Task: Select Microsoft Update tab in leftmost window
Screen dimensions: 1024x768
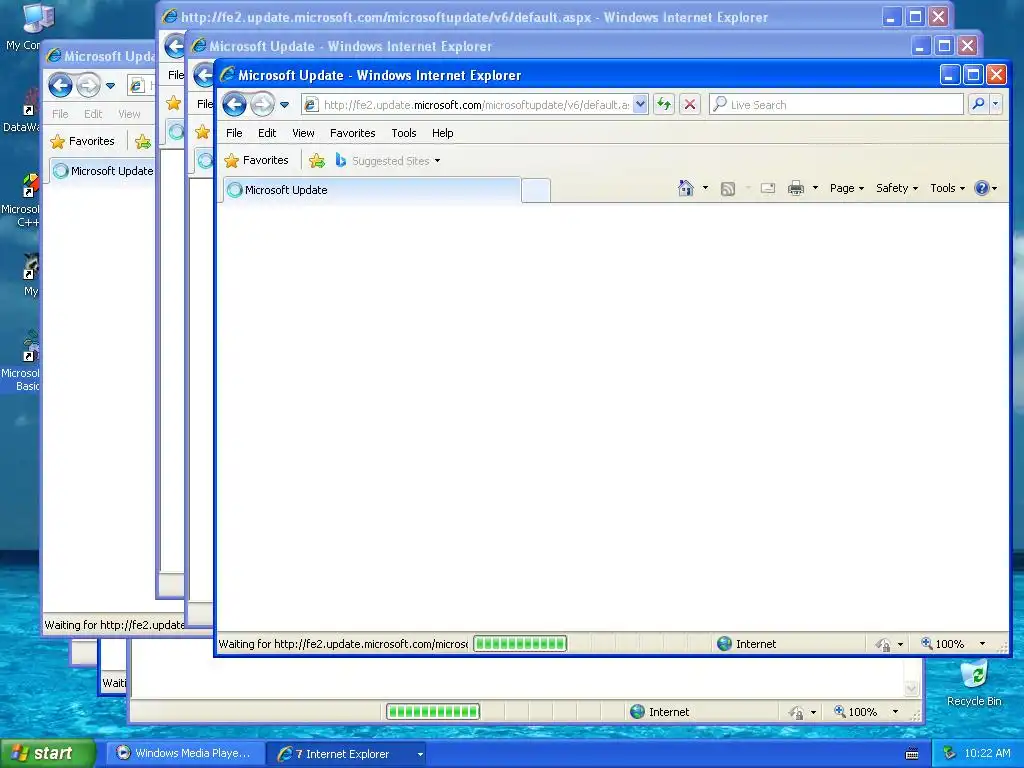Action: [103, 171]
